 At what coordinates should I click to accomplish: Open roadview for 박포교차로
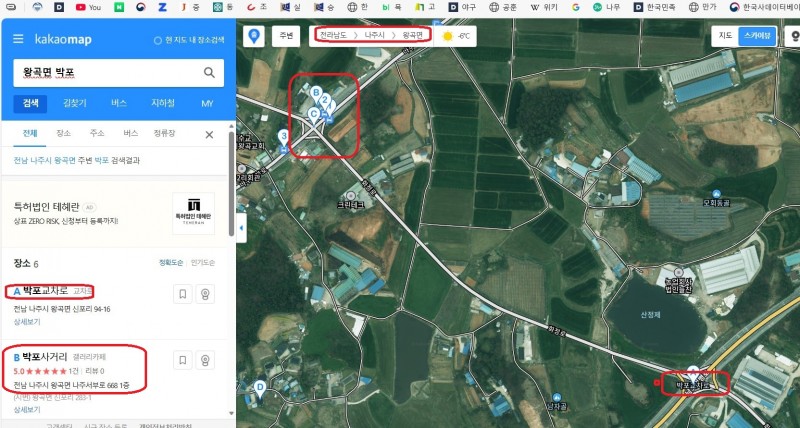[x=206, y=294]
